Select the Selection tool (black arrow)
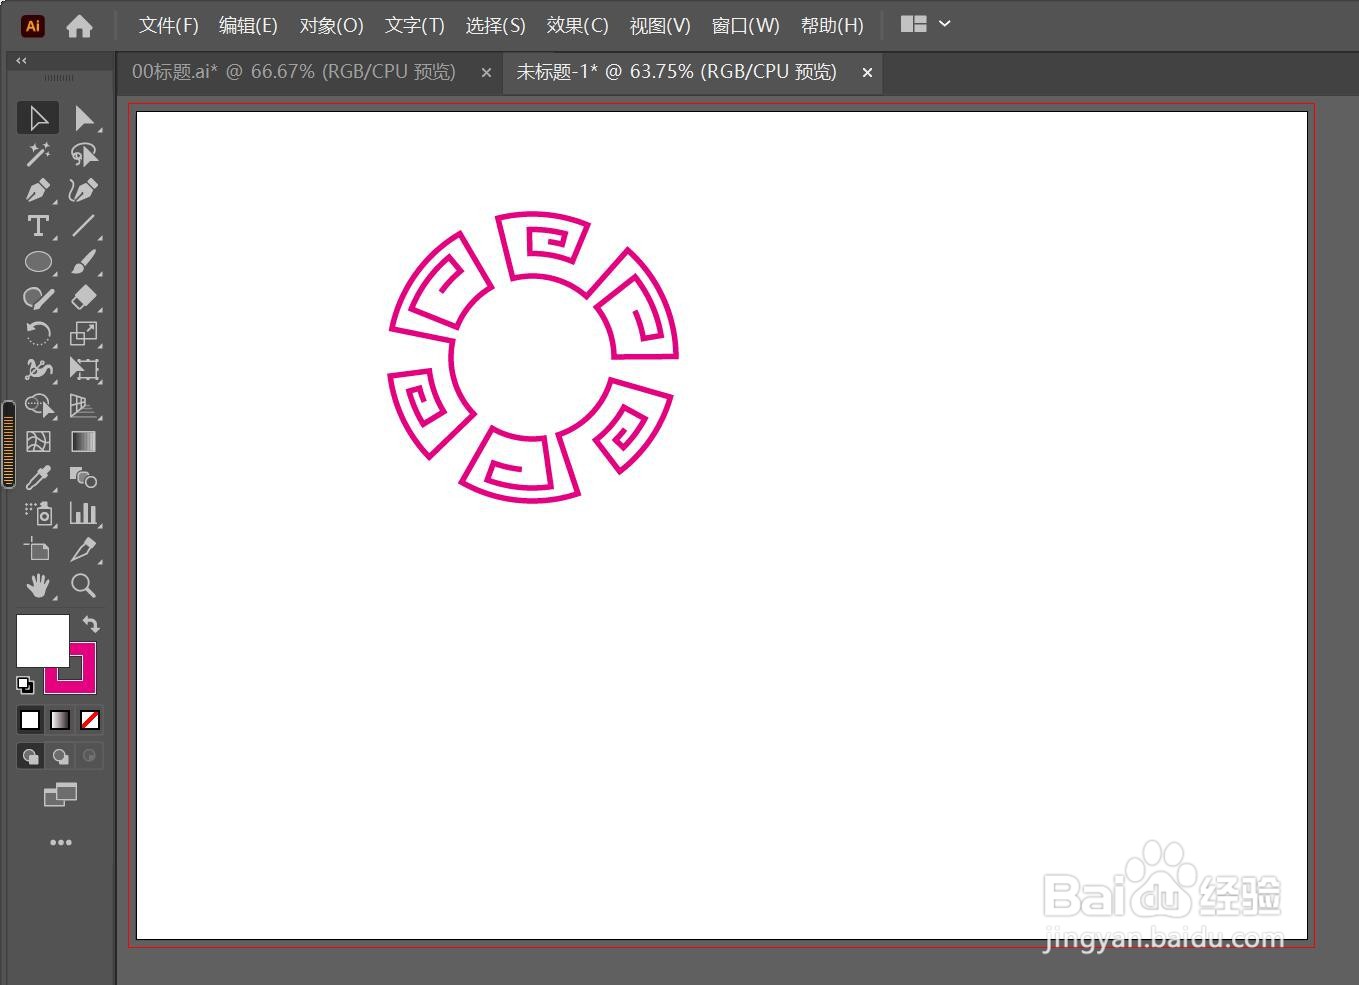Screen dimensions: 1359x985 pos(38,118)
